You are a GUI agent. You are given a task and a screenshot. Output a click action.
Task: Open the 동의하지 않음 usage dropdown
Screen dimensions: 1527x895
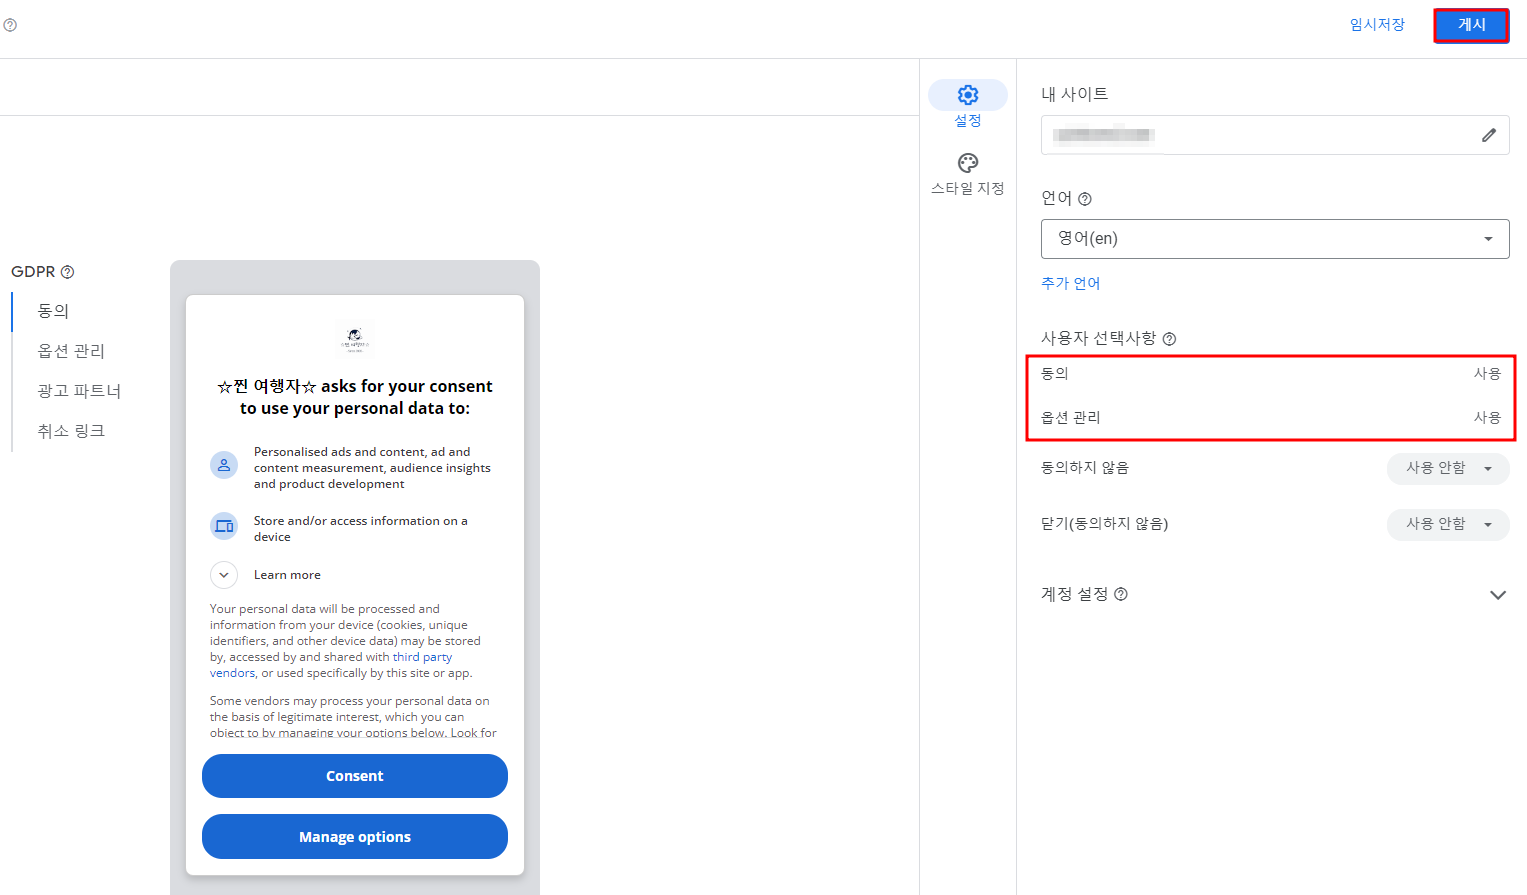(x=1447, y=468)
